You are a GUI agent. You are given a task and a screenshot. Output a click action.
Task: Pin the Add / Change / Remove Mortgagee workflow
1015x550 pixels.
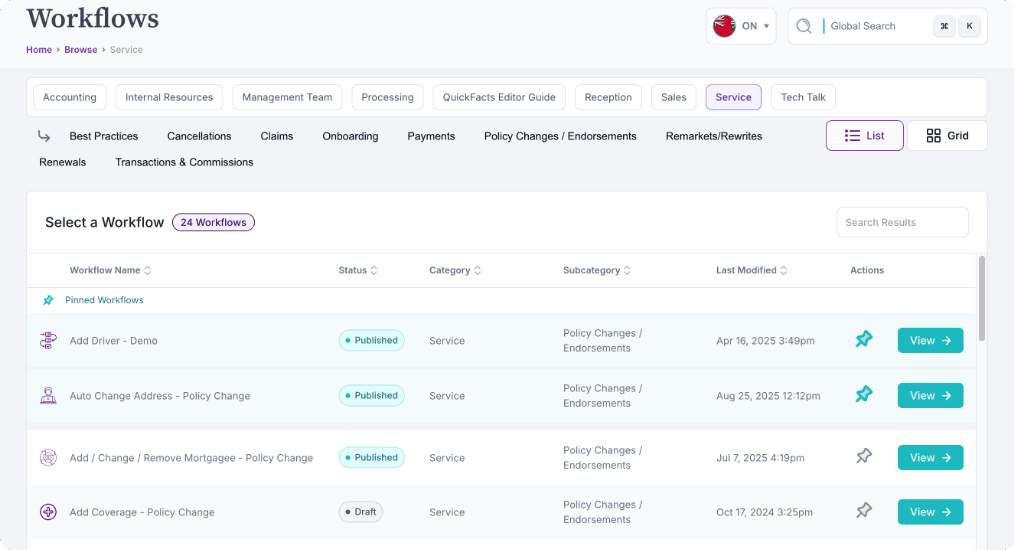point(864,457)
